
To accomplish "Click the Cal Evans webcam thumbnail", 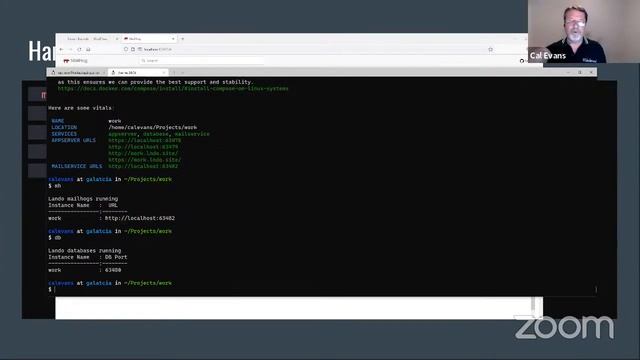I will (x=584, y=31).
